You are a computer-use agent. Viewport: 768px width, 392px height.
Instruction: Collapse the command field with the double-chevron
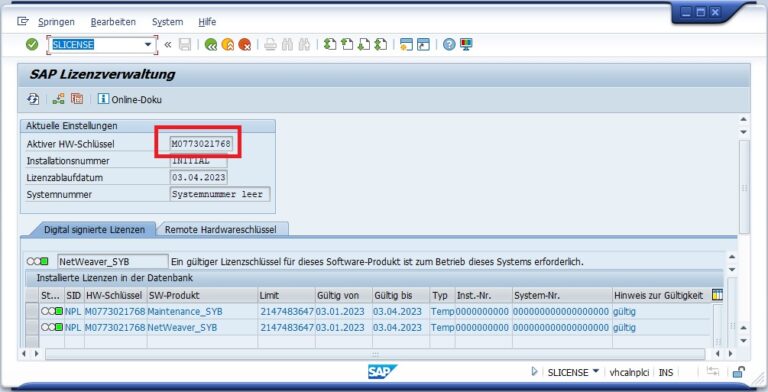coord(168,45)
